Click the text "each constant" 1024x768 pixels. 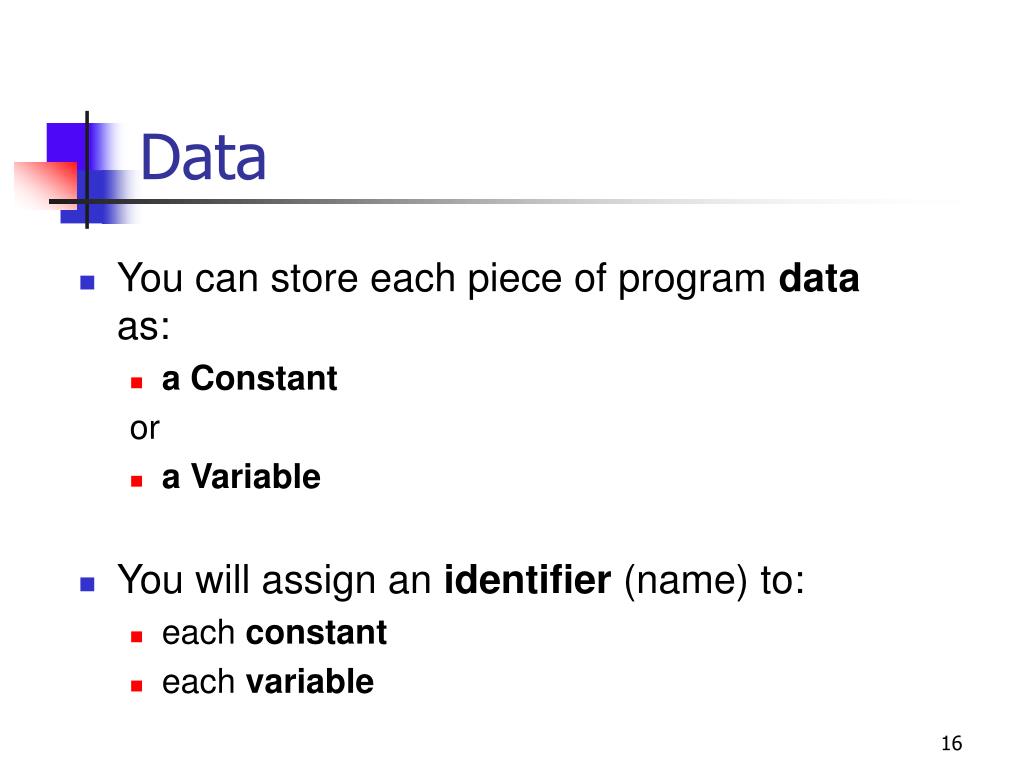274,632
